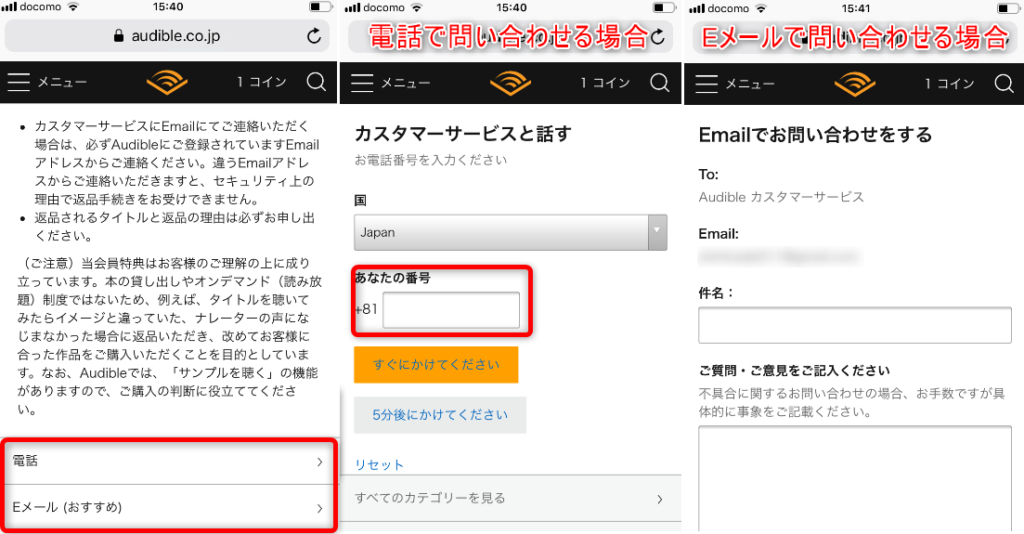Tap lock icon beside audible.co.jp
This screenshot has width=1024, height=534.
(118, 36)
